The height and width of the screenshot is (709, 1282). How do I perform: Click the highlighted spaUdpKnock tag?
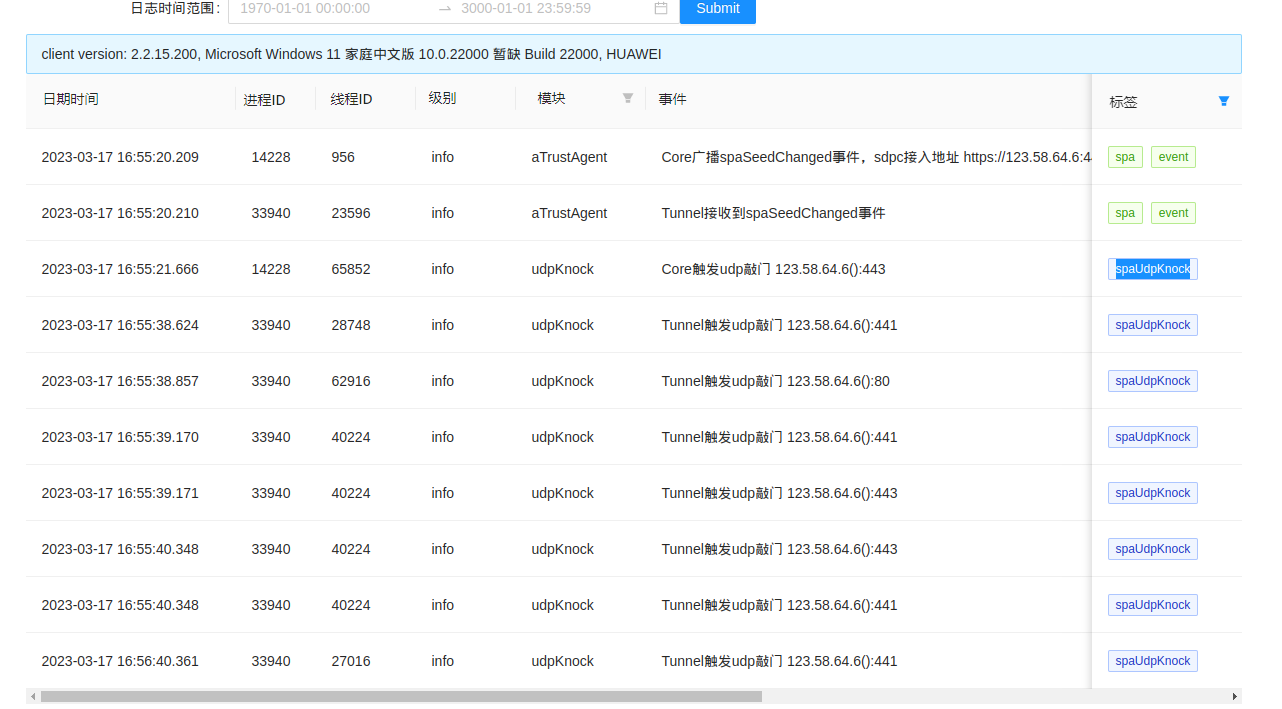tap(1152, 269)
